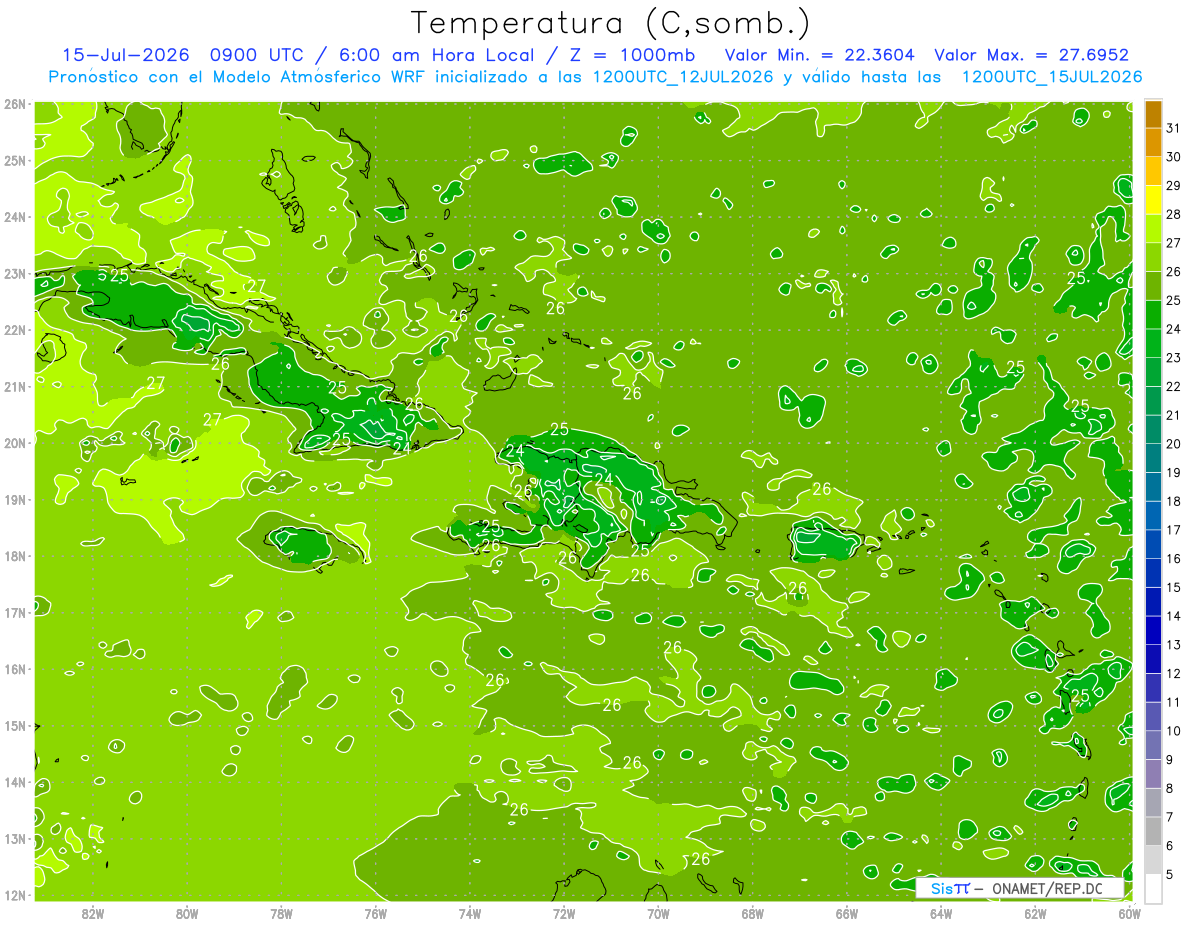Click the 15N latitude axis label

coord(16,726)
